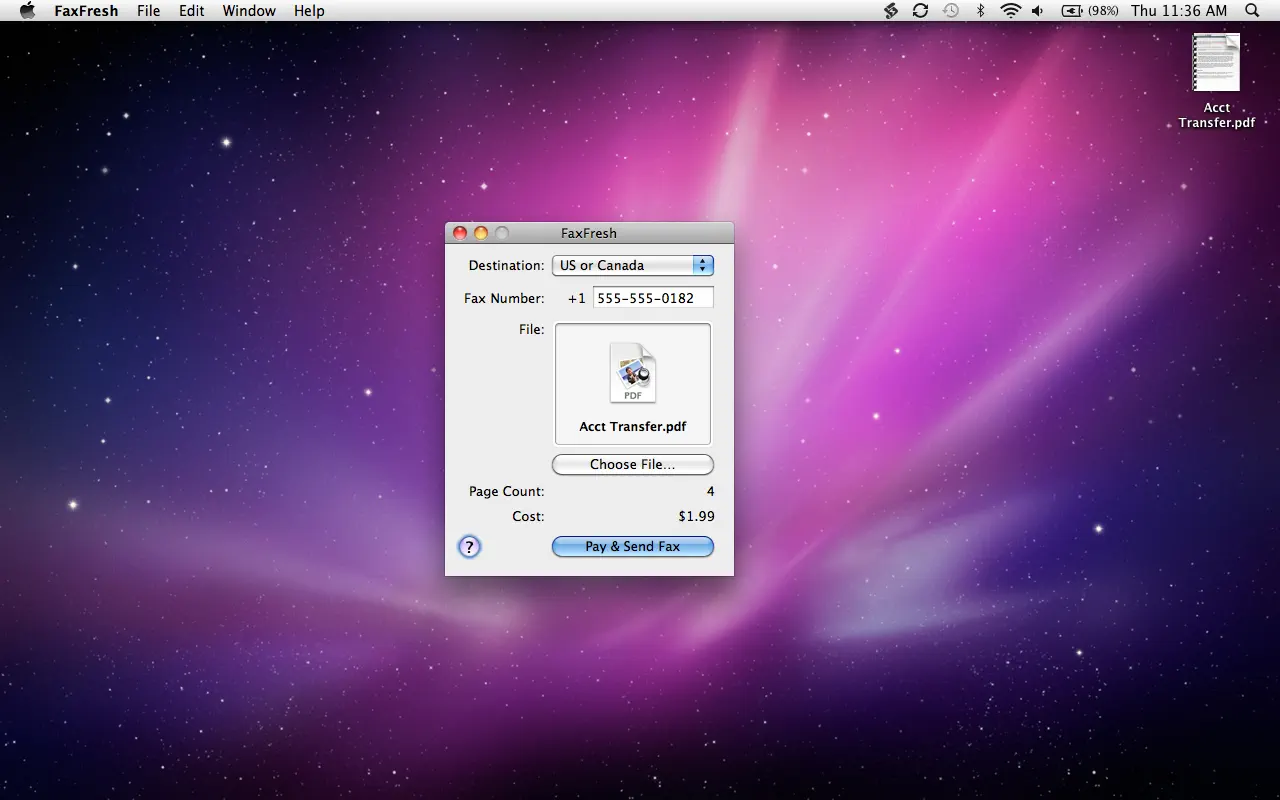Open Spotlight search magnifier
The height and width of the screenshot is (800, 1280).
click(1252, 10)
